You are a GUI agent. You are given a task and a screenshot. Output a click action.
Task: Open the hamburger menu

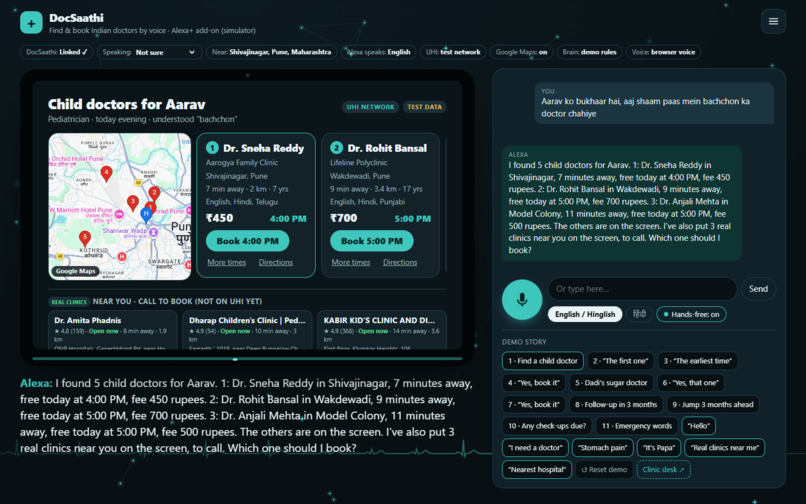773,22
